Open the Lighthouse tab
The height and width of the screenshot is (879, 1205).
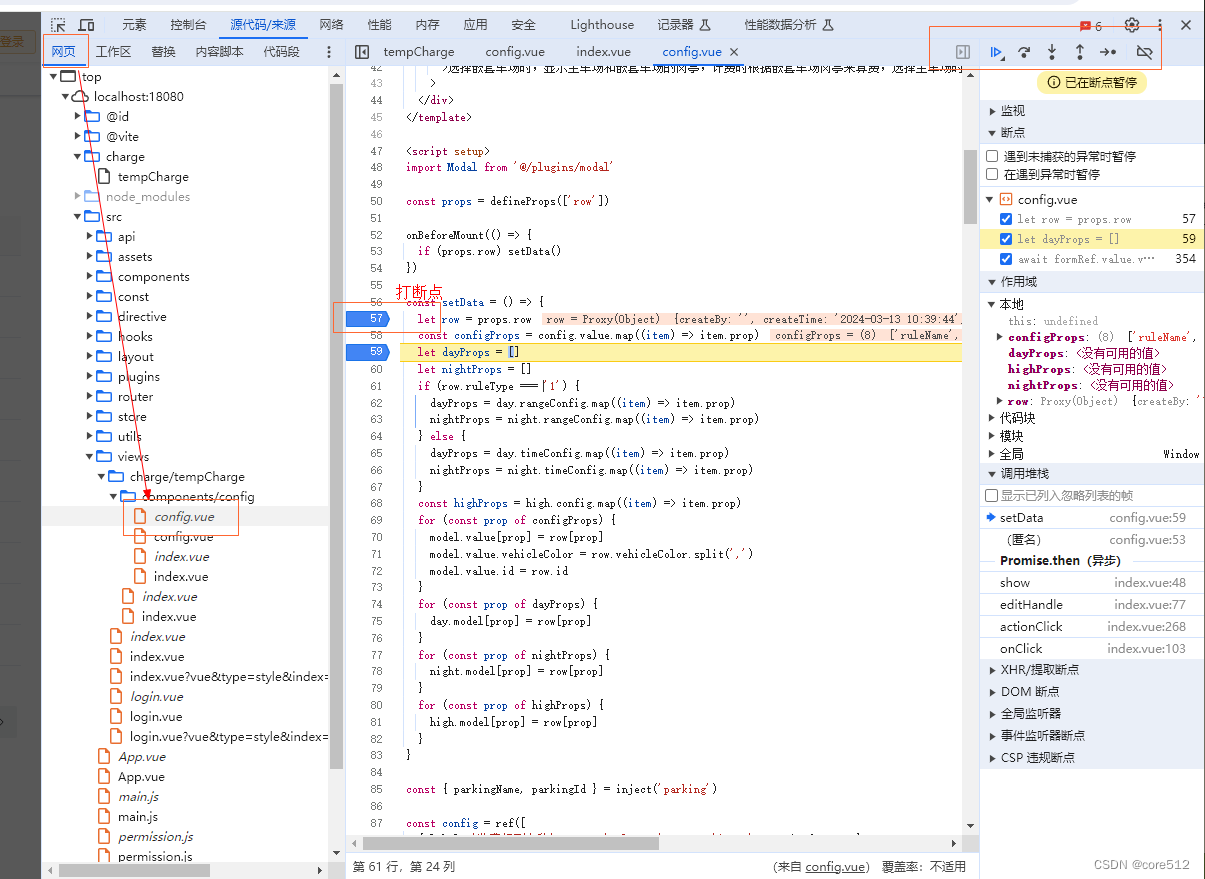point(602,25)
